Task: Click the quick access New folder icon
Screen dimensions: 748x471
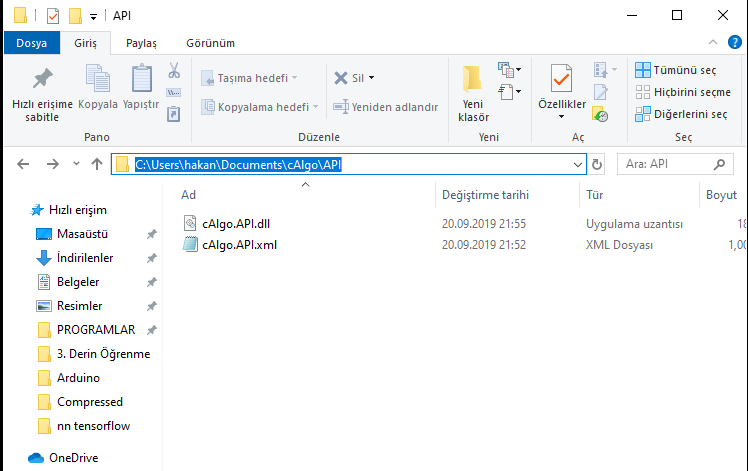Action: tap(75, 16)
